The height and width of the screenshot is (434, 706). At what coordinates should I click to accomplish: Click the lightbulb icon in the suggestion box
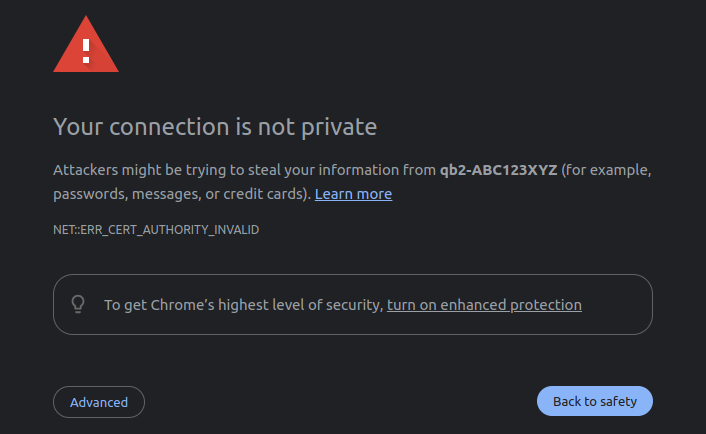(78, 304)
